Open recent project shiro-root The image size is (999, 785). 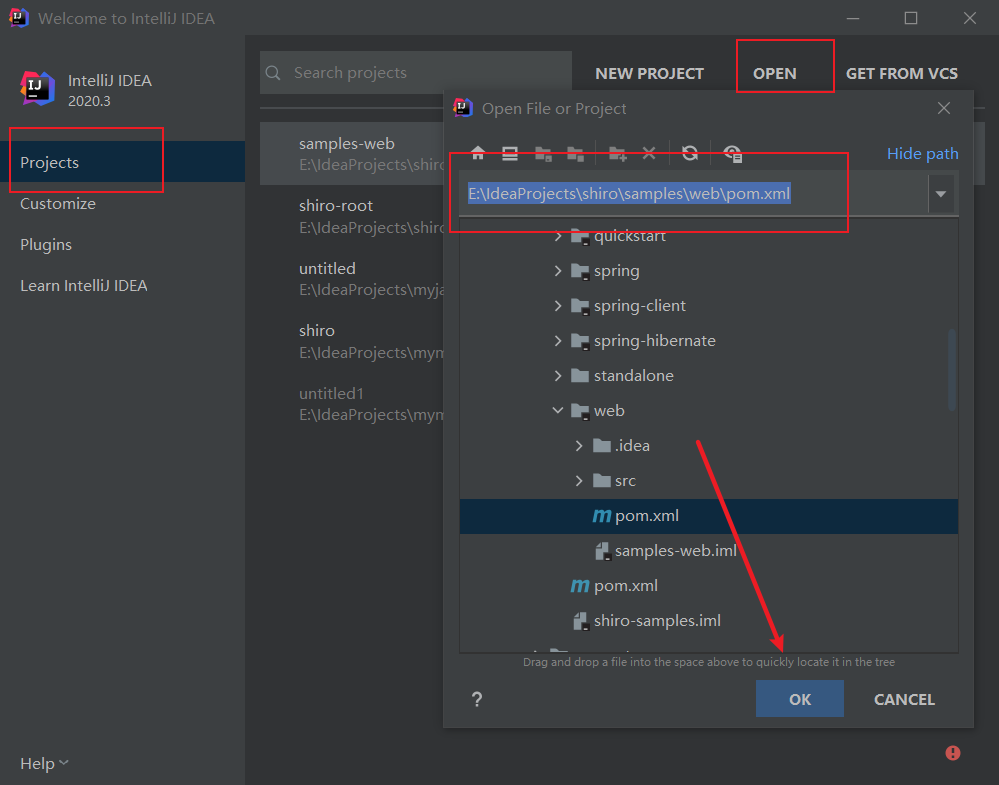(x=352, y=217)
